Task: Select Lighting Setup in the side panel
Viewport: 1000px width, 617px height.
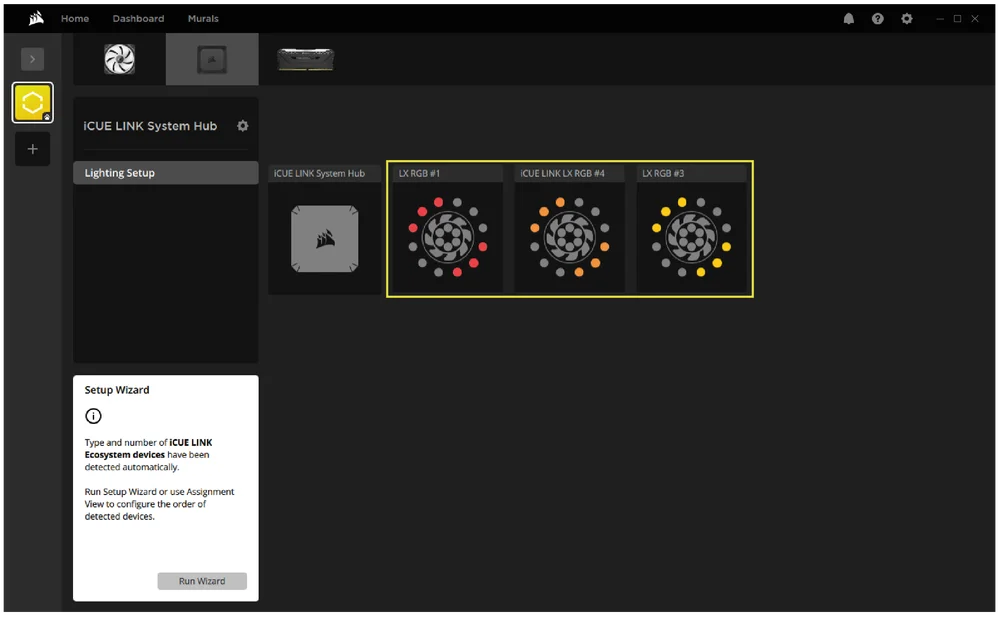Action: pyautogui.click(x=166, y=173)
